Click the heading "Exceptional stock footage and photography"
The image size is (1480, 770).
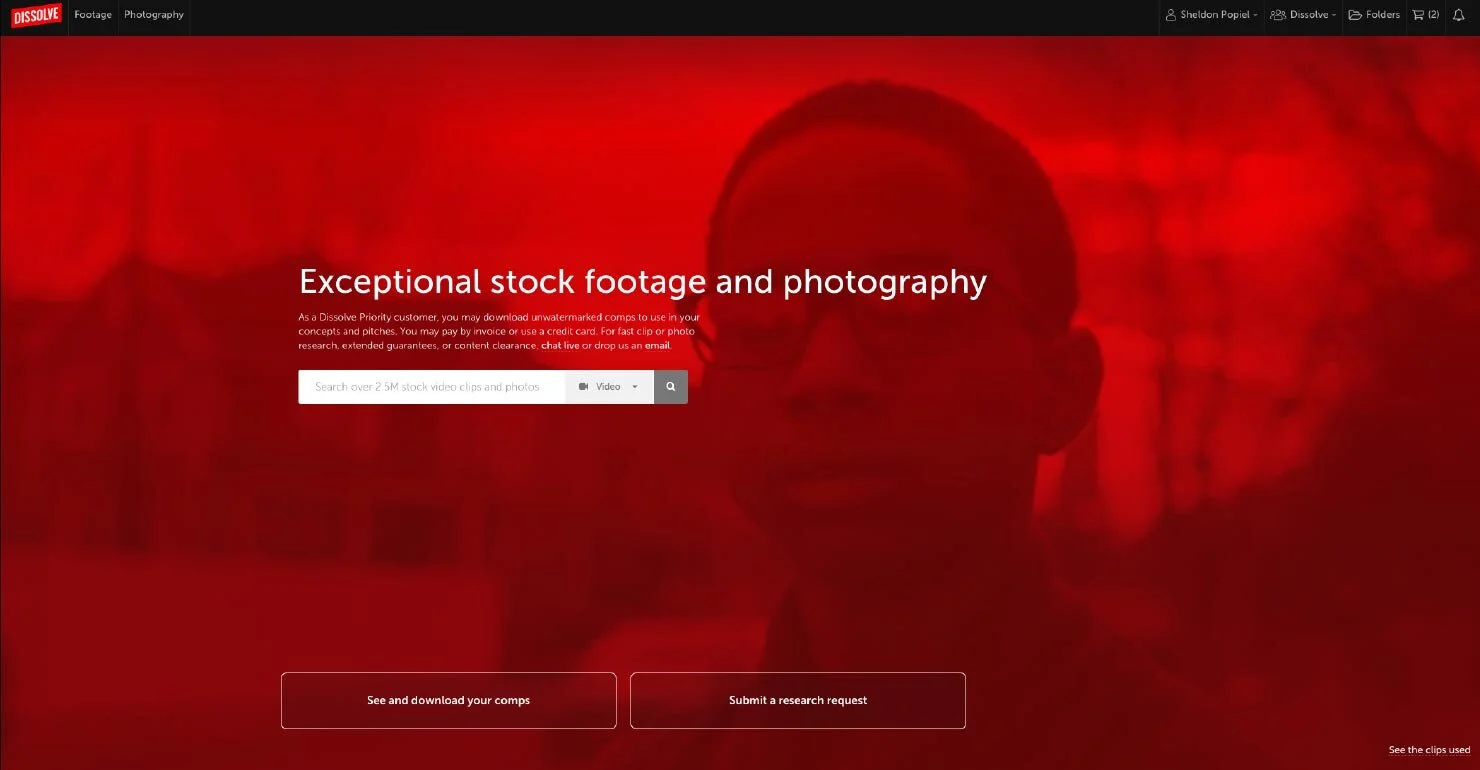(643, 282)
